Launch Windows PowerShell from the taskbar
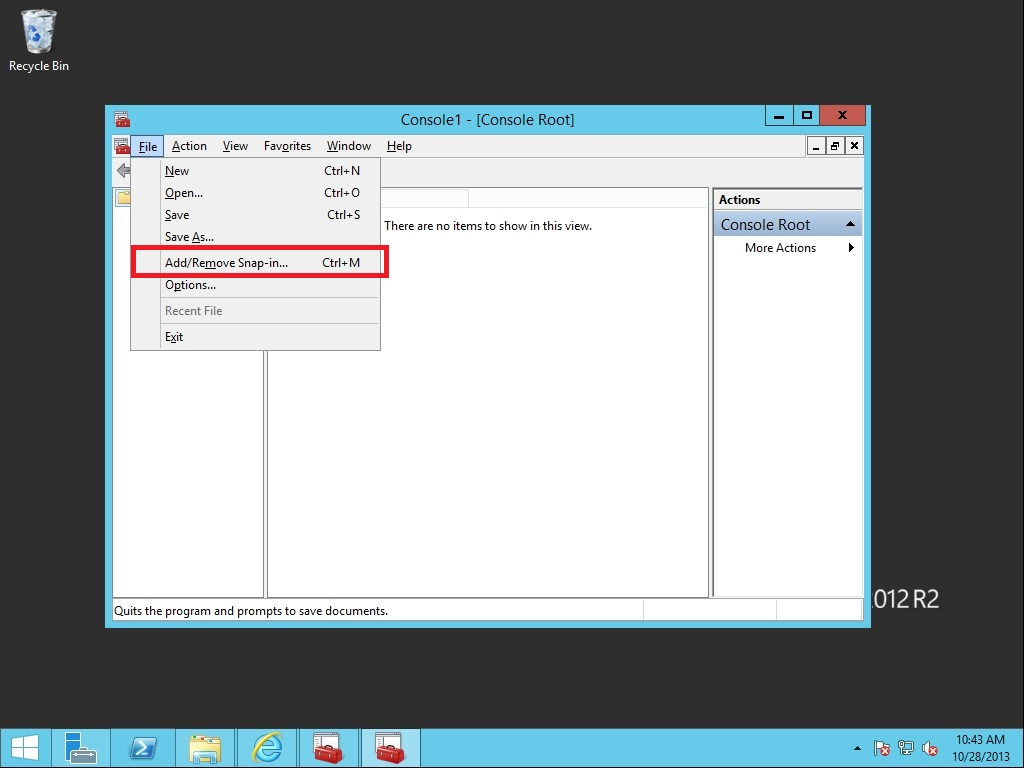The width and height of the screenshot is (1024, 768). [x=143, y=747]
